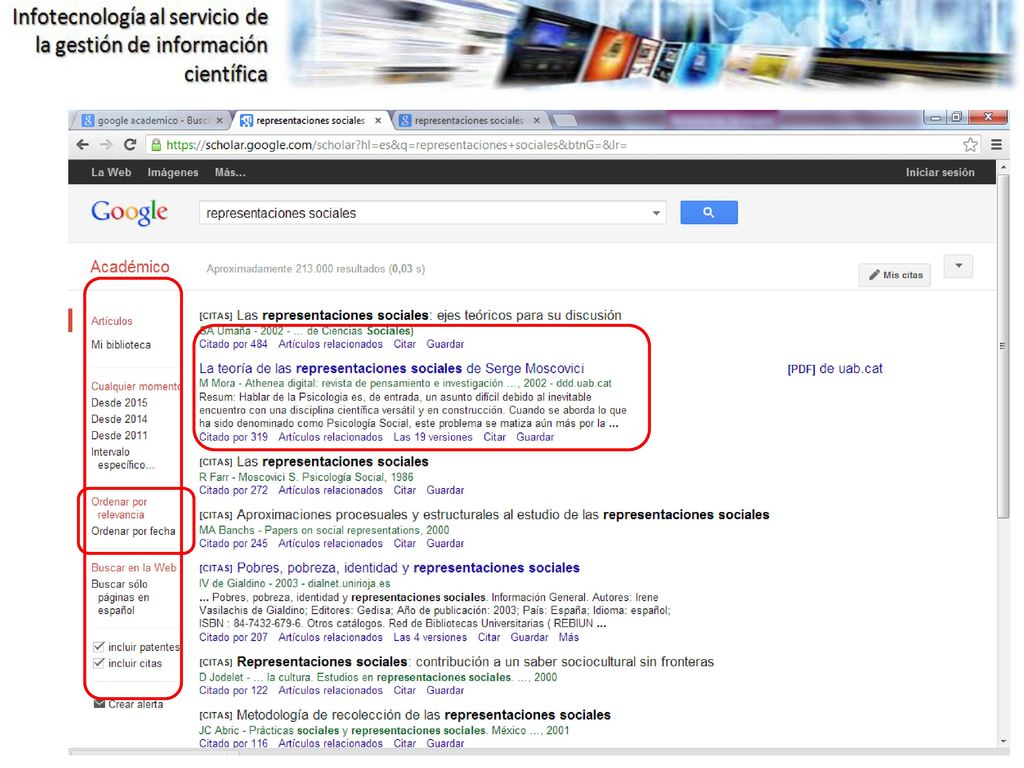1024x768 pixels.
Task: Open 'Las 19 versiones' link
Action: pyautogui.click(x=432, y=437)
